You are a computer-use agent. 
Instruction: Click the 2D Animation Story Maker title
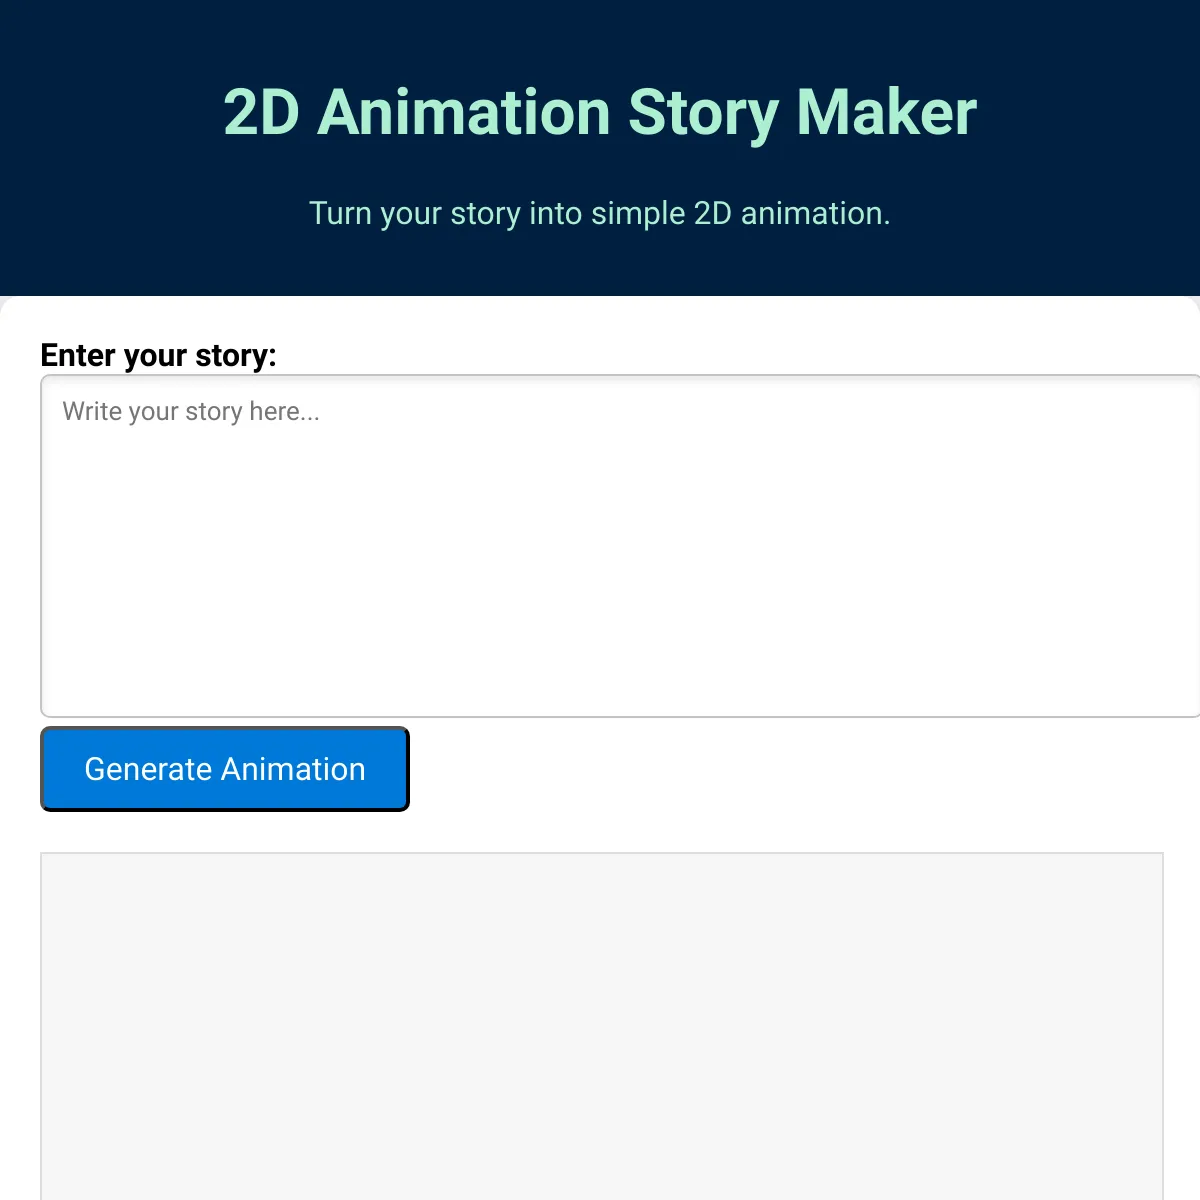tap(598, 111)
